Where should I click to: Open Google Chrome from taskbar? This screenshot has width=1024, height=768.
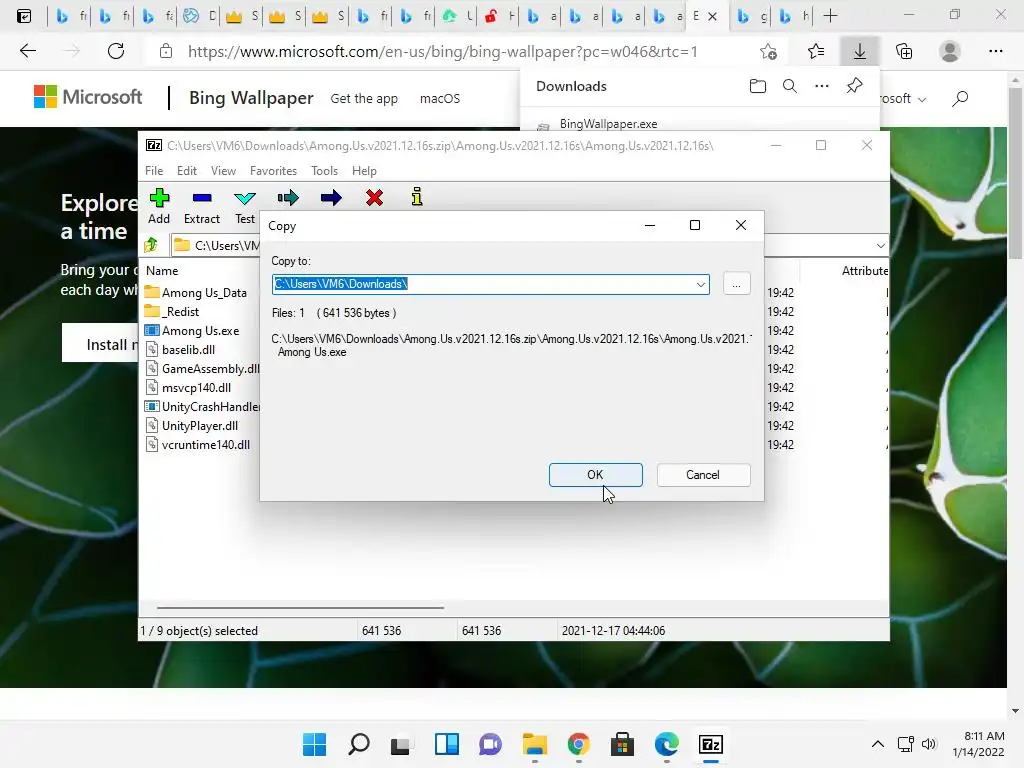pyautogui.click(x=579, y=744)
